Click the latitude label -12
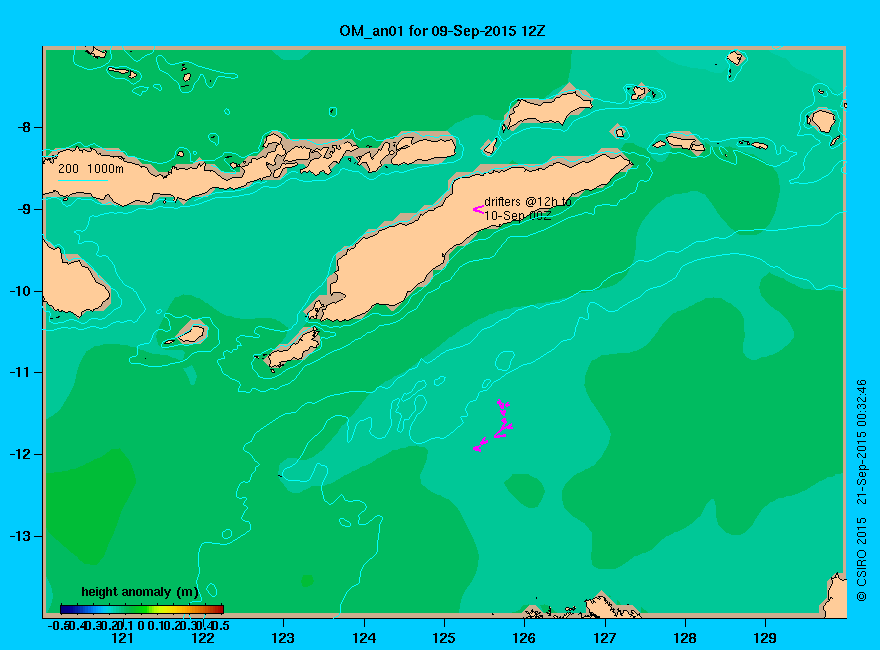 [x=21, y=454]
